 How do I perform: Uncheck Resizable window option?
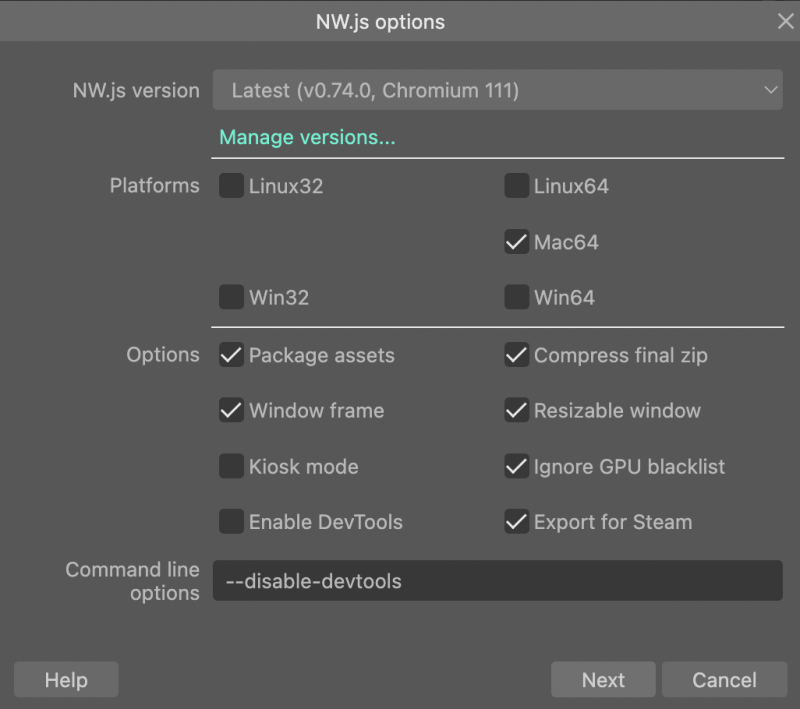(x=516, y=410)
